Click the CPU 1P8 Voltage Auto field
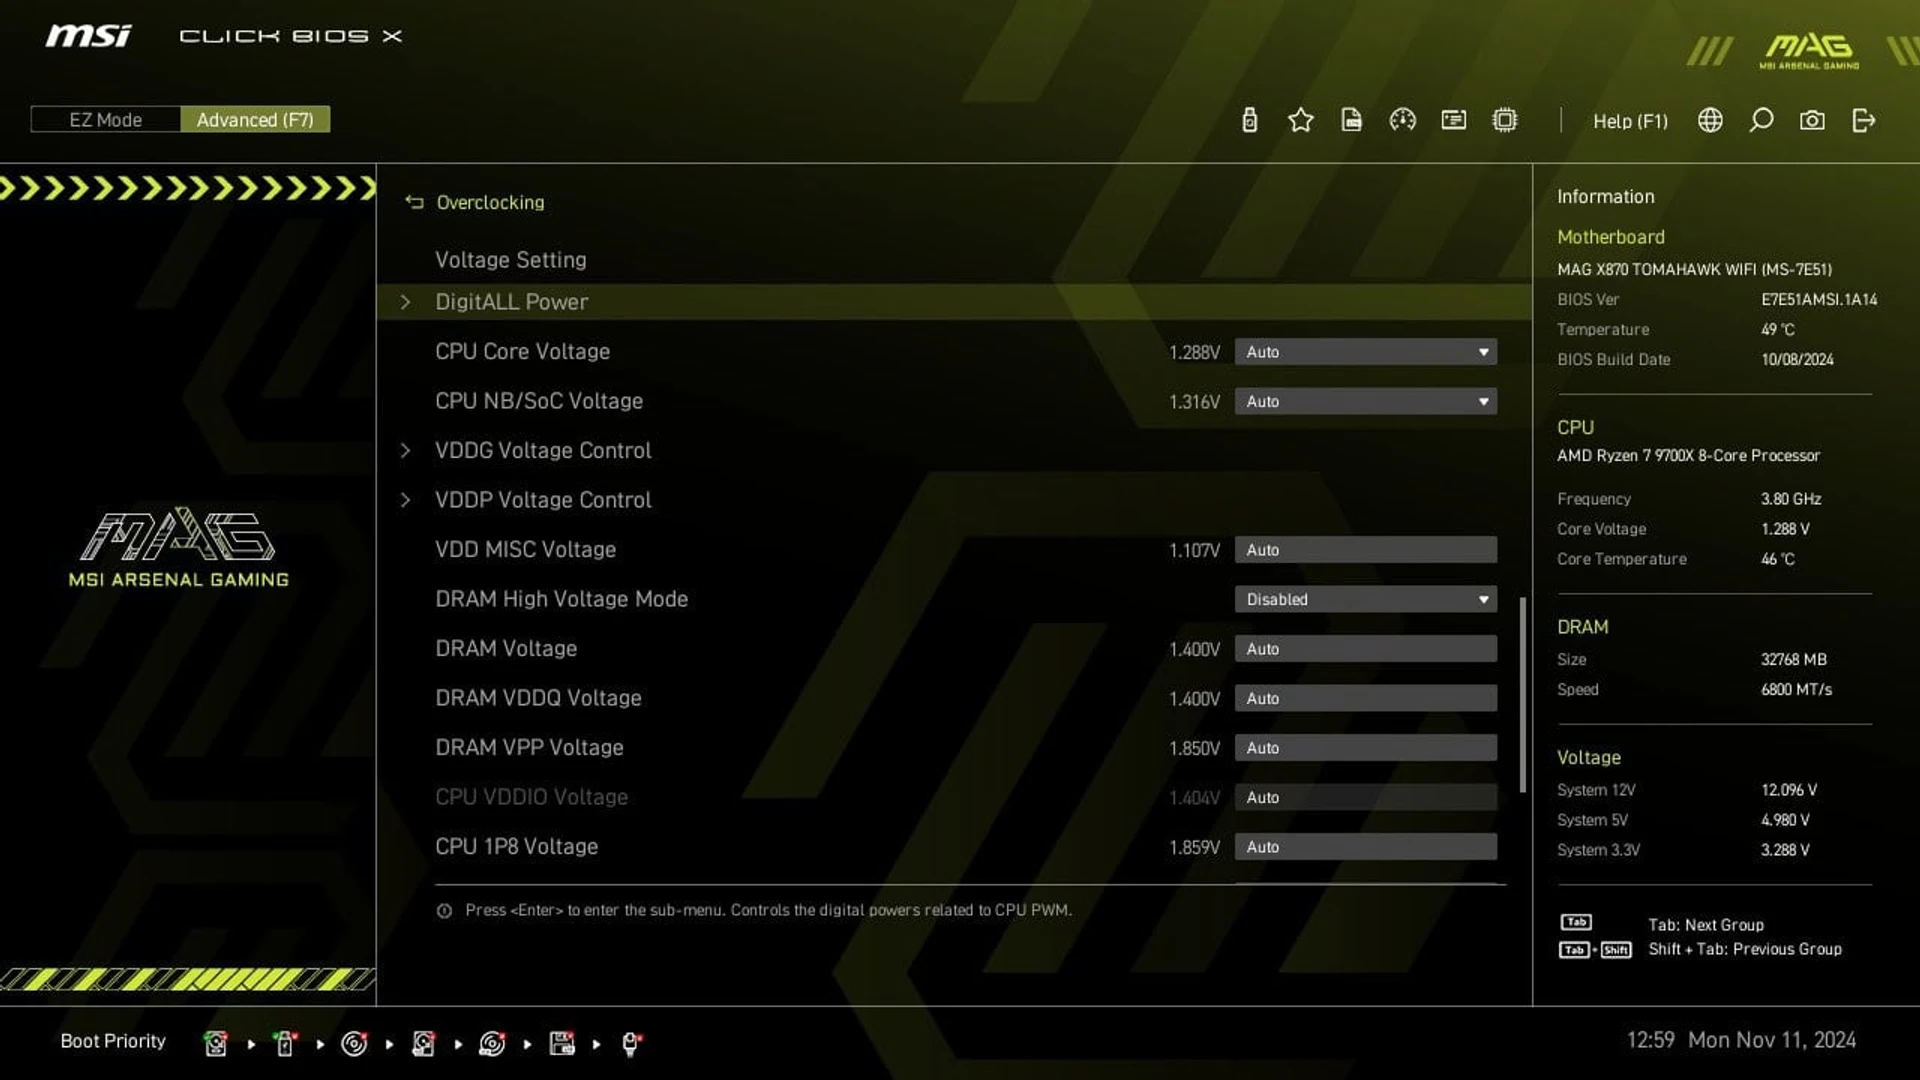The width and height of the screenshot is (1920, 1080). (1365, 847)
